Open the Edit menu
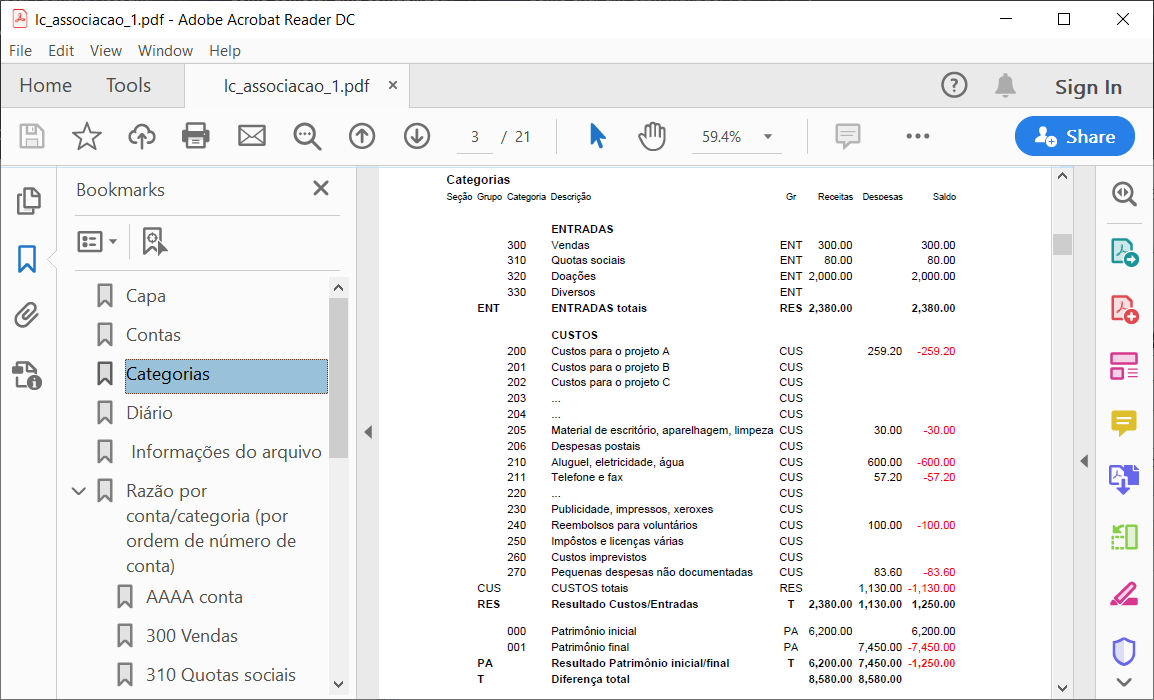 [61, 51]
